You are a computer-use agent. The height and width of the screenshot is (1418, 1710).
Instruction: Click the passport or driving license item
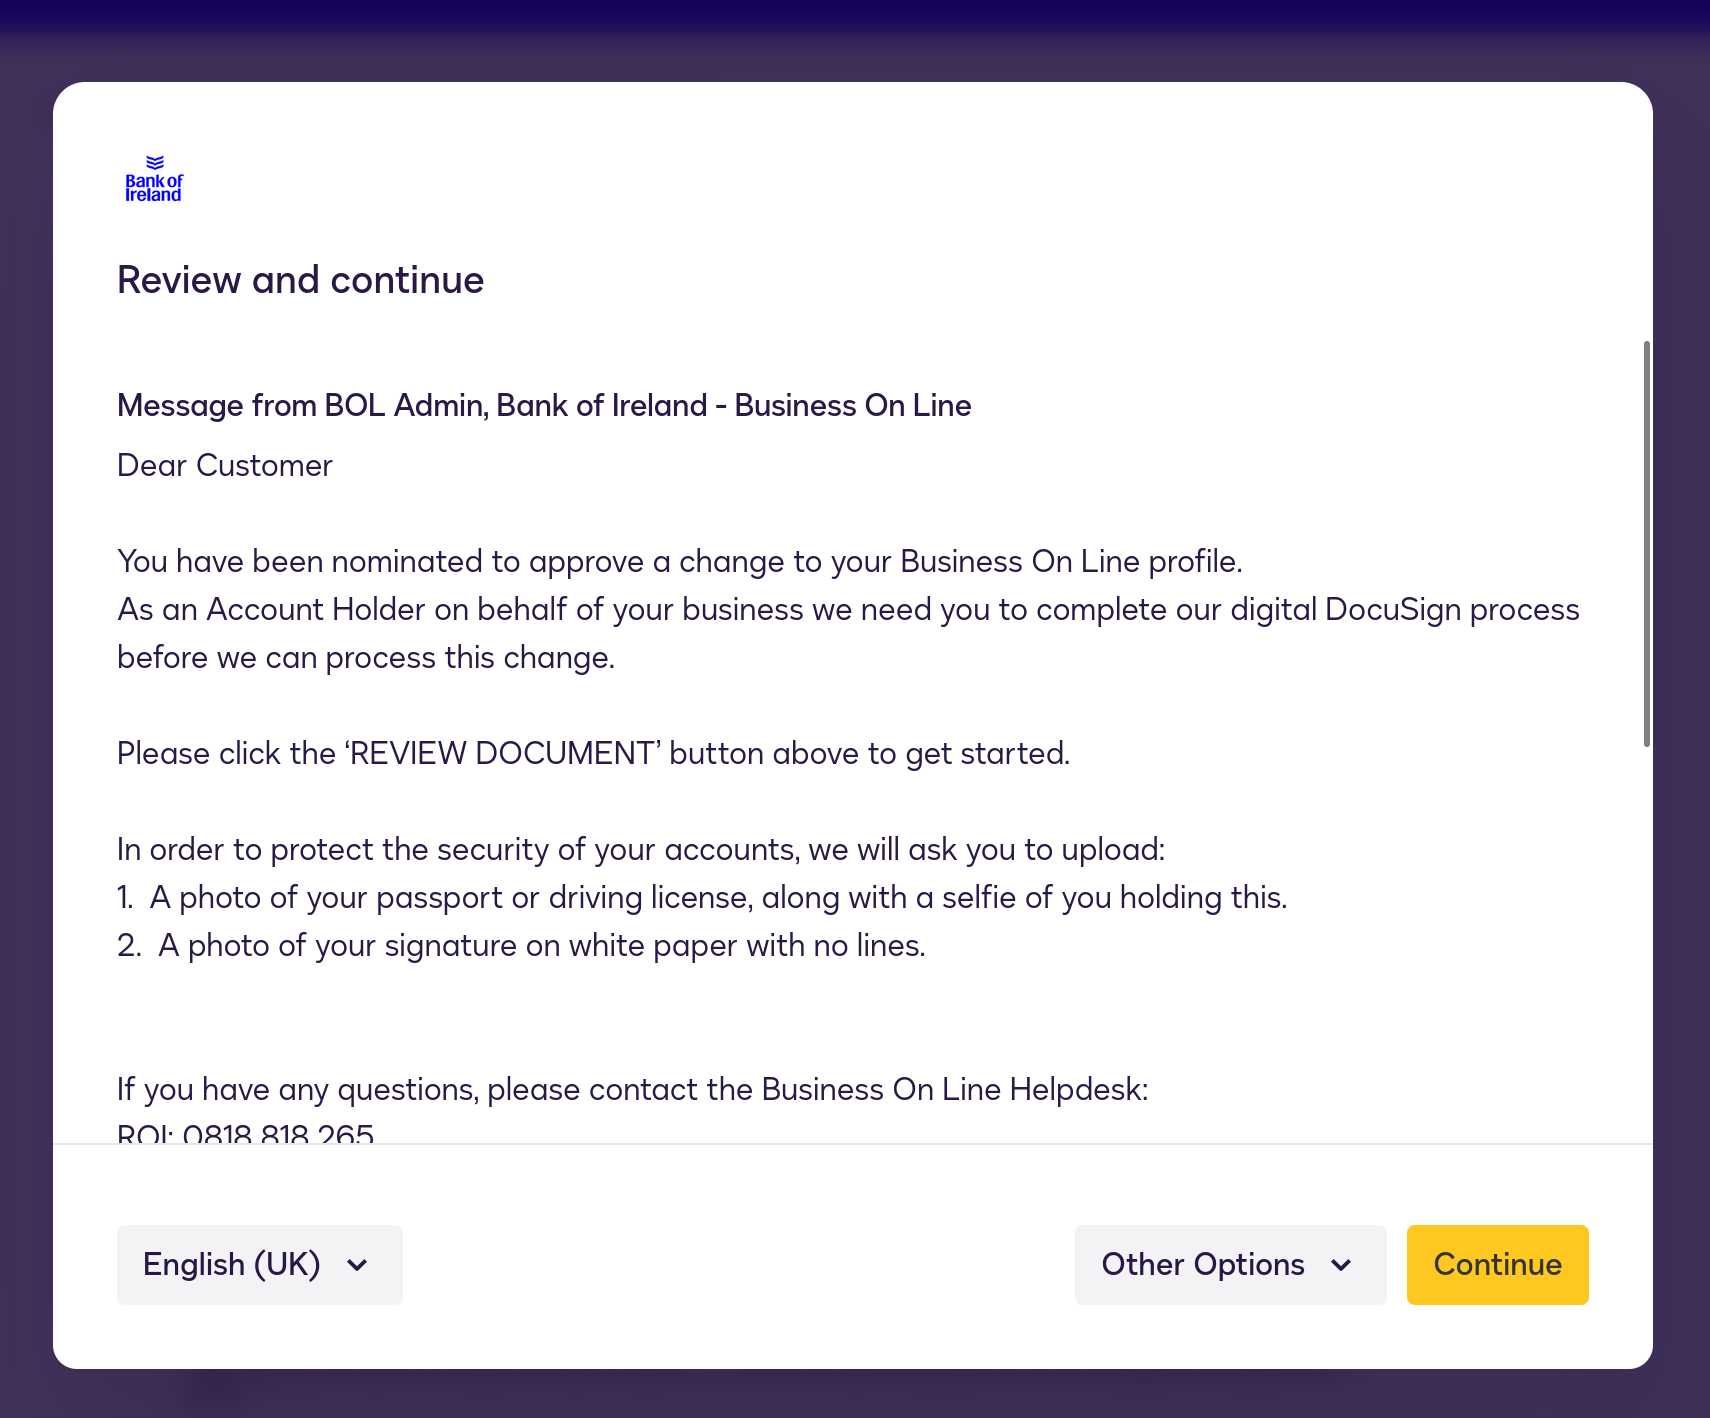(x=717, y=897)
